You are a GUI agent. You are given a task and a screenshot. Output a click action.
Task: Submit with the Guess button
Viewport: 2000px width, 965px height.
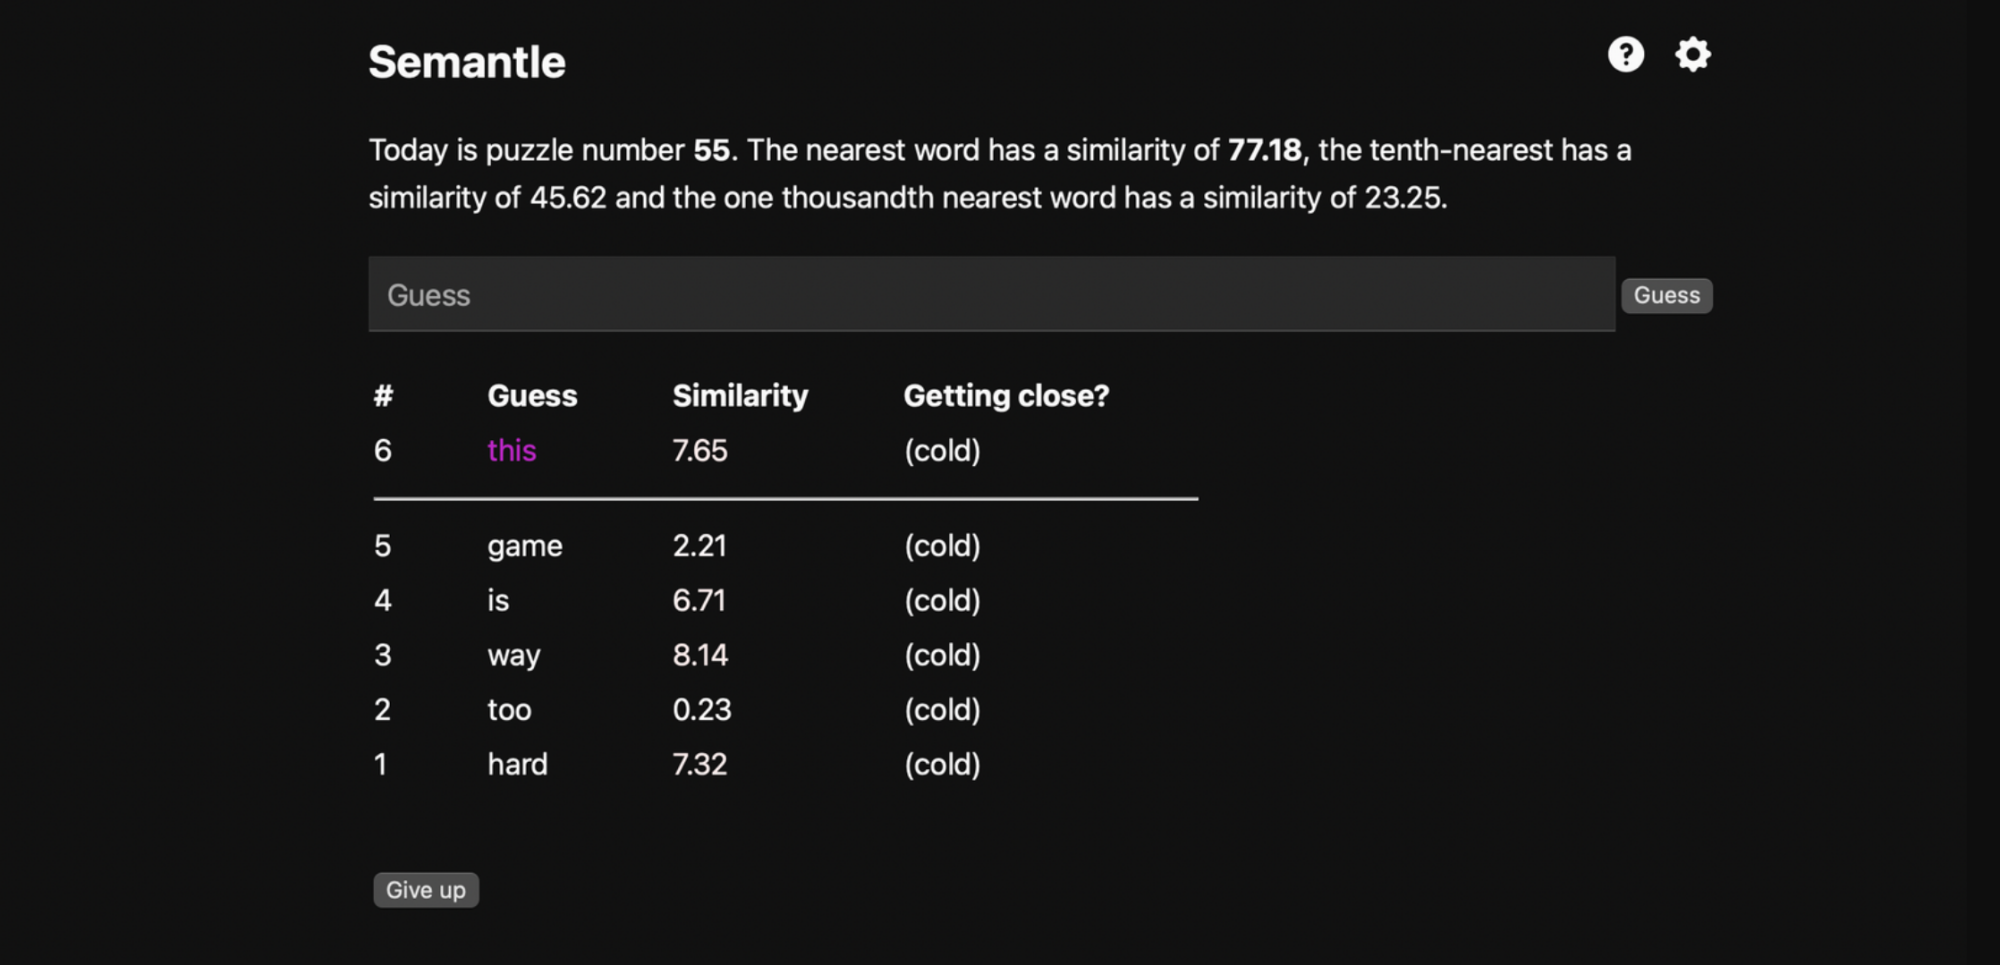[1666, 295]
